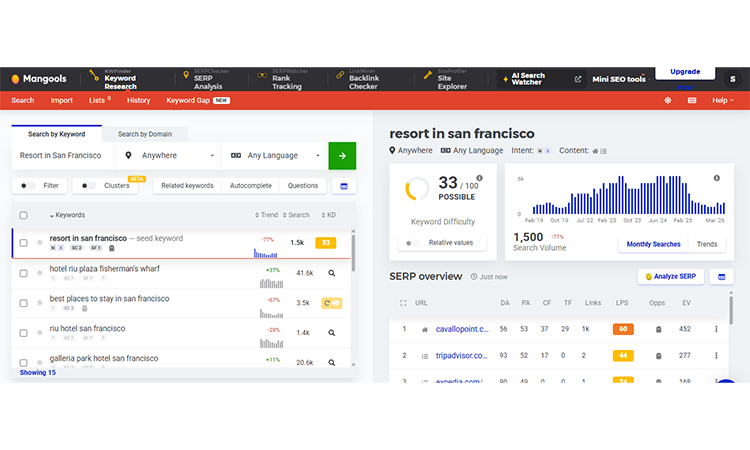Click the Upgrade button
750x450 pixels.
click(685, 72)
